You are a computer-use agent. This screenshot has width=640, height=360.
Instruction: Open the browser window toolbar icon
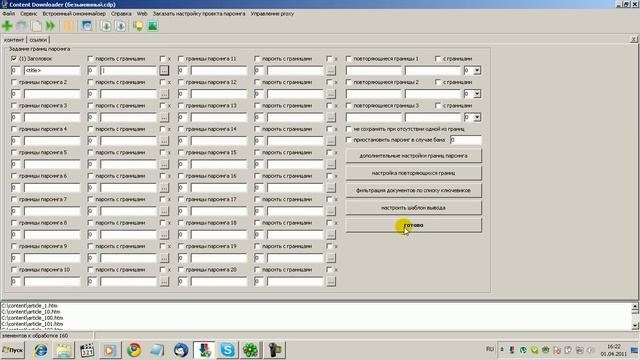[x=87, y=26]
